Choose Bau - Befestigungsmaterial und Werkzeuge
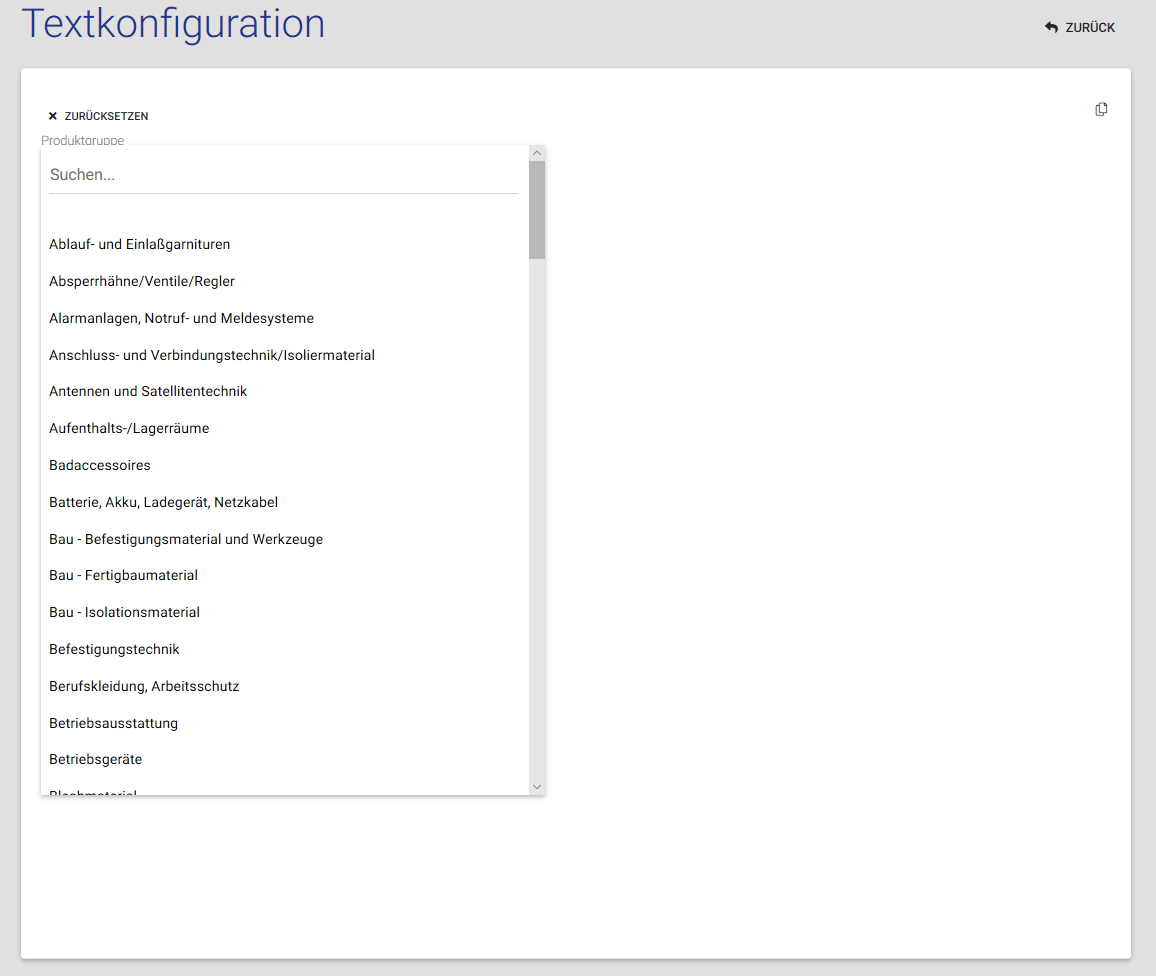The width and height of the screenshot is (1156, 976). pyautogui.click(x=186, y=539)
